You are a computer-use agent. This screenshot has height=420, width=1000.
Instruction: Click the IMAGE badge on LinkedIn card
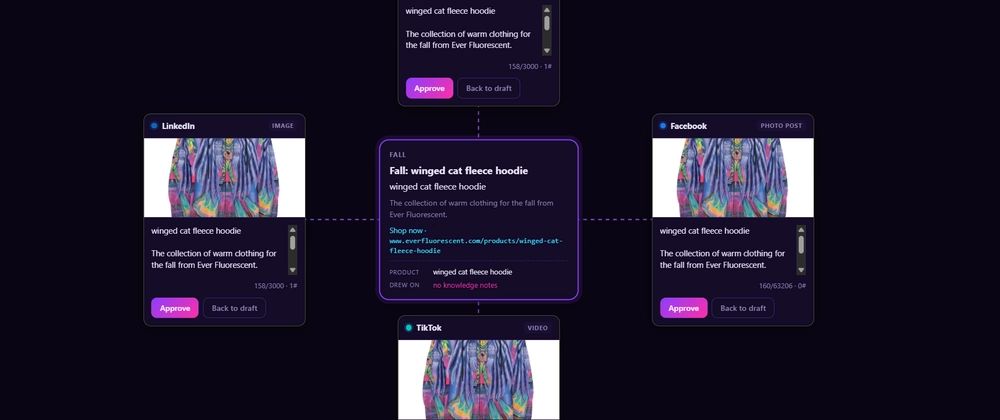tap(283, 126)
